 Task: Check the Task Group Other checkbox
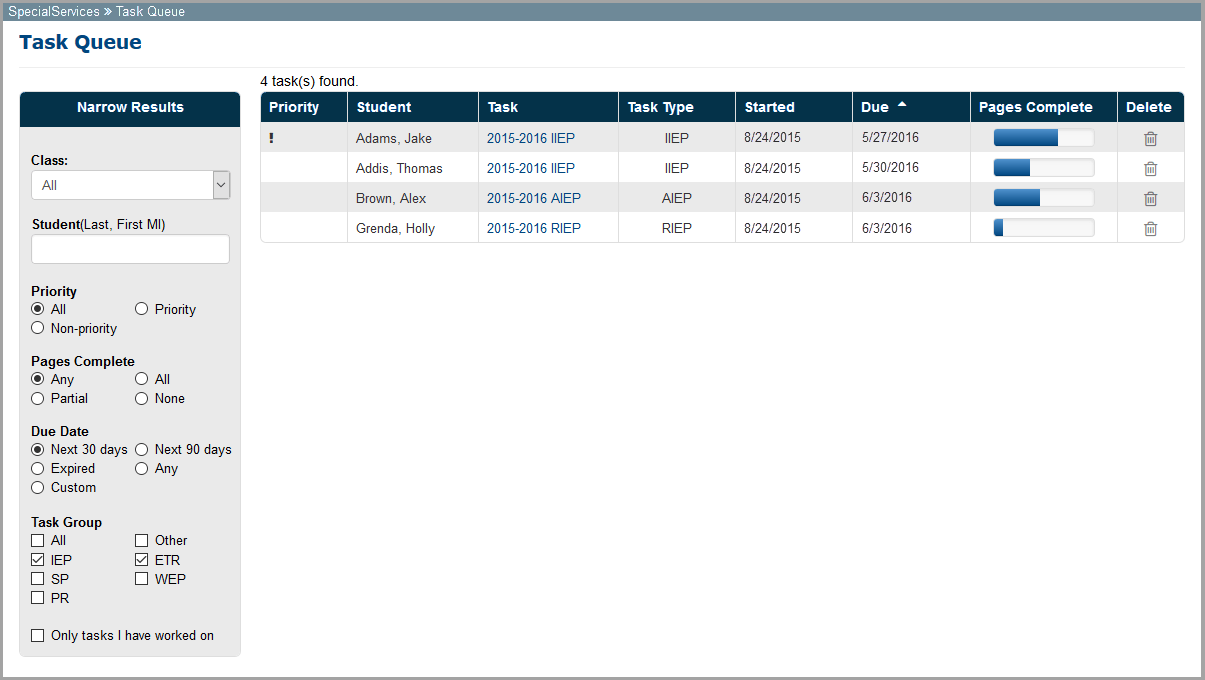pyautogui.click(x=142, y=540)
